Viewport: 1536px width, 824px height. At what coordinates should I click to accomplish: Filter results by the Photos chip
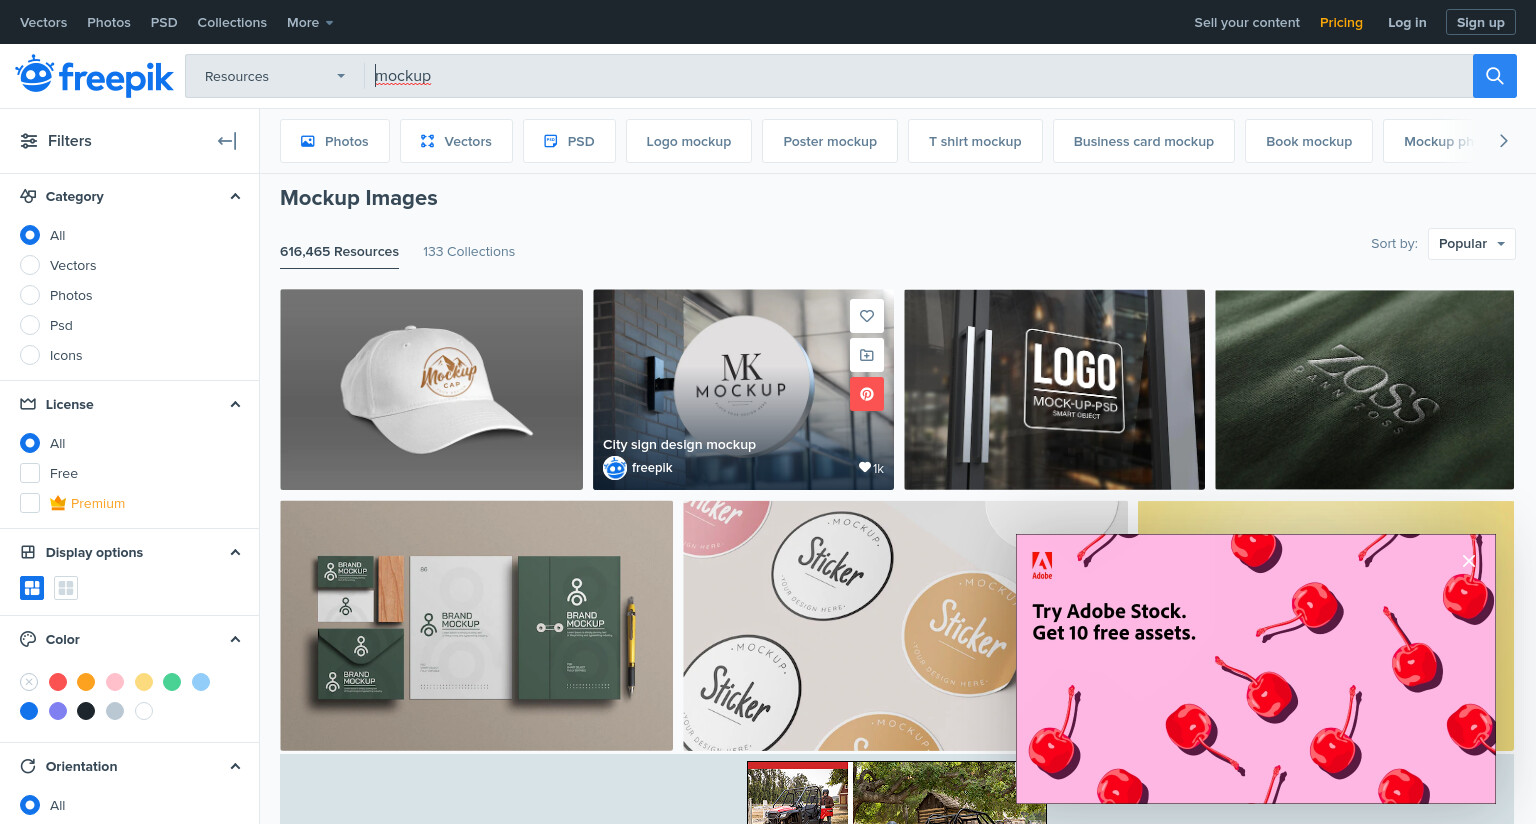[x=335, y=141]
